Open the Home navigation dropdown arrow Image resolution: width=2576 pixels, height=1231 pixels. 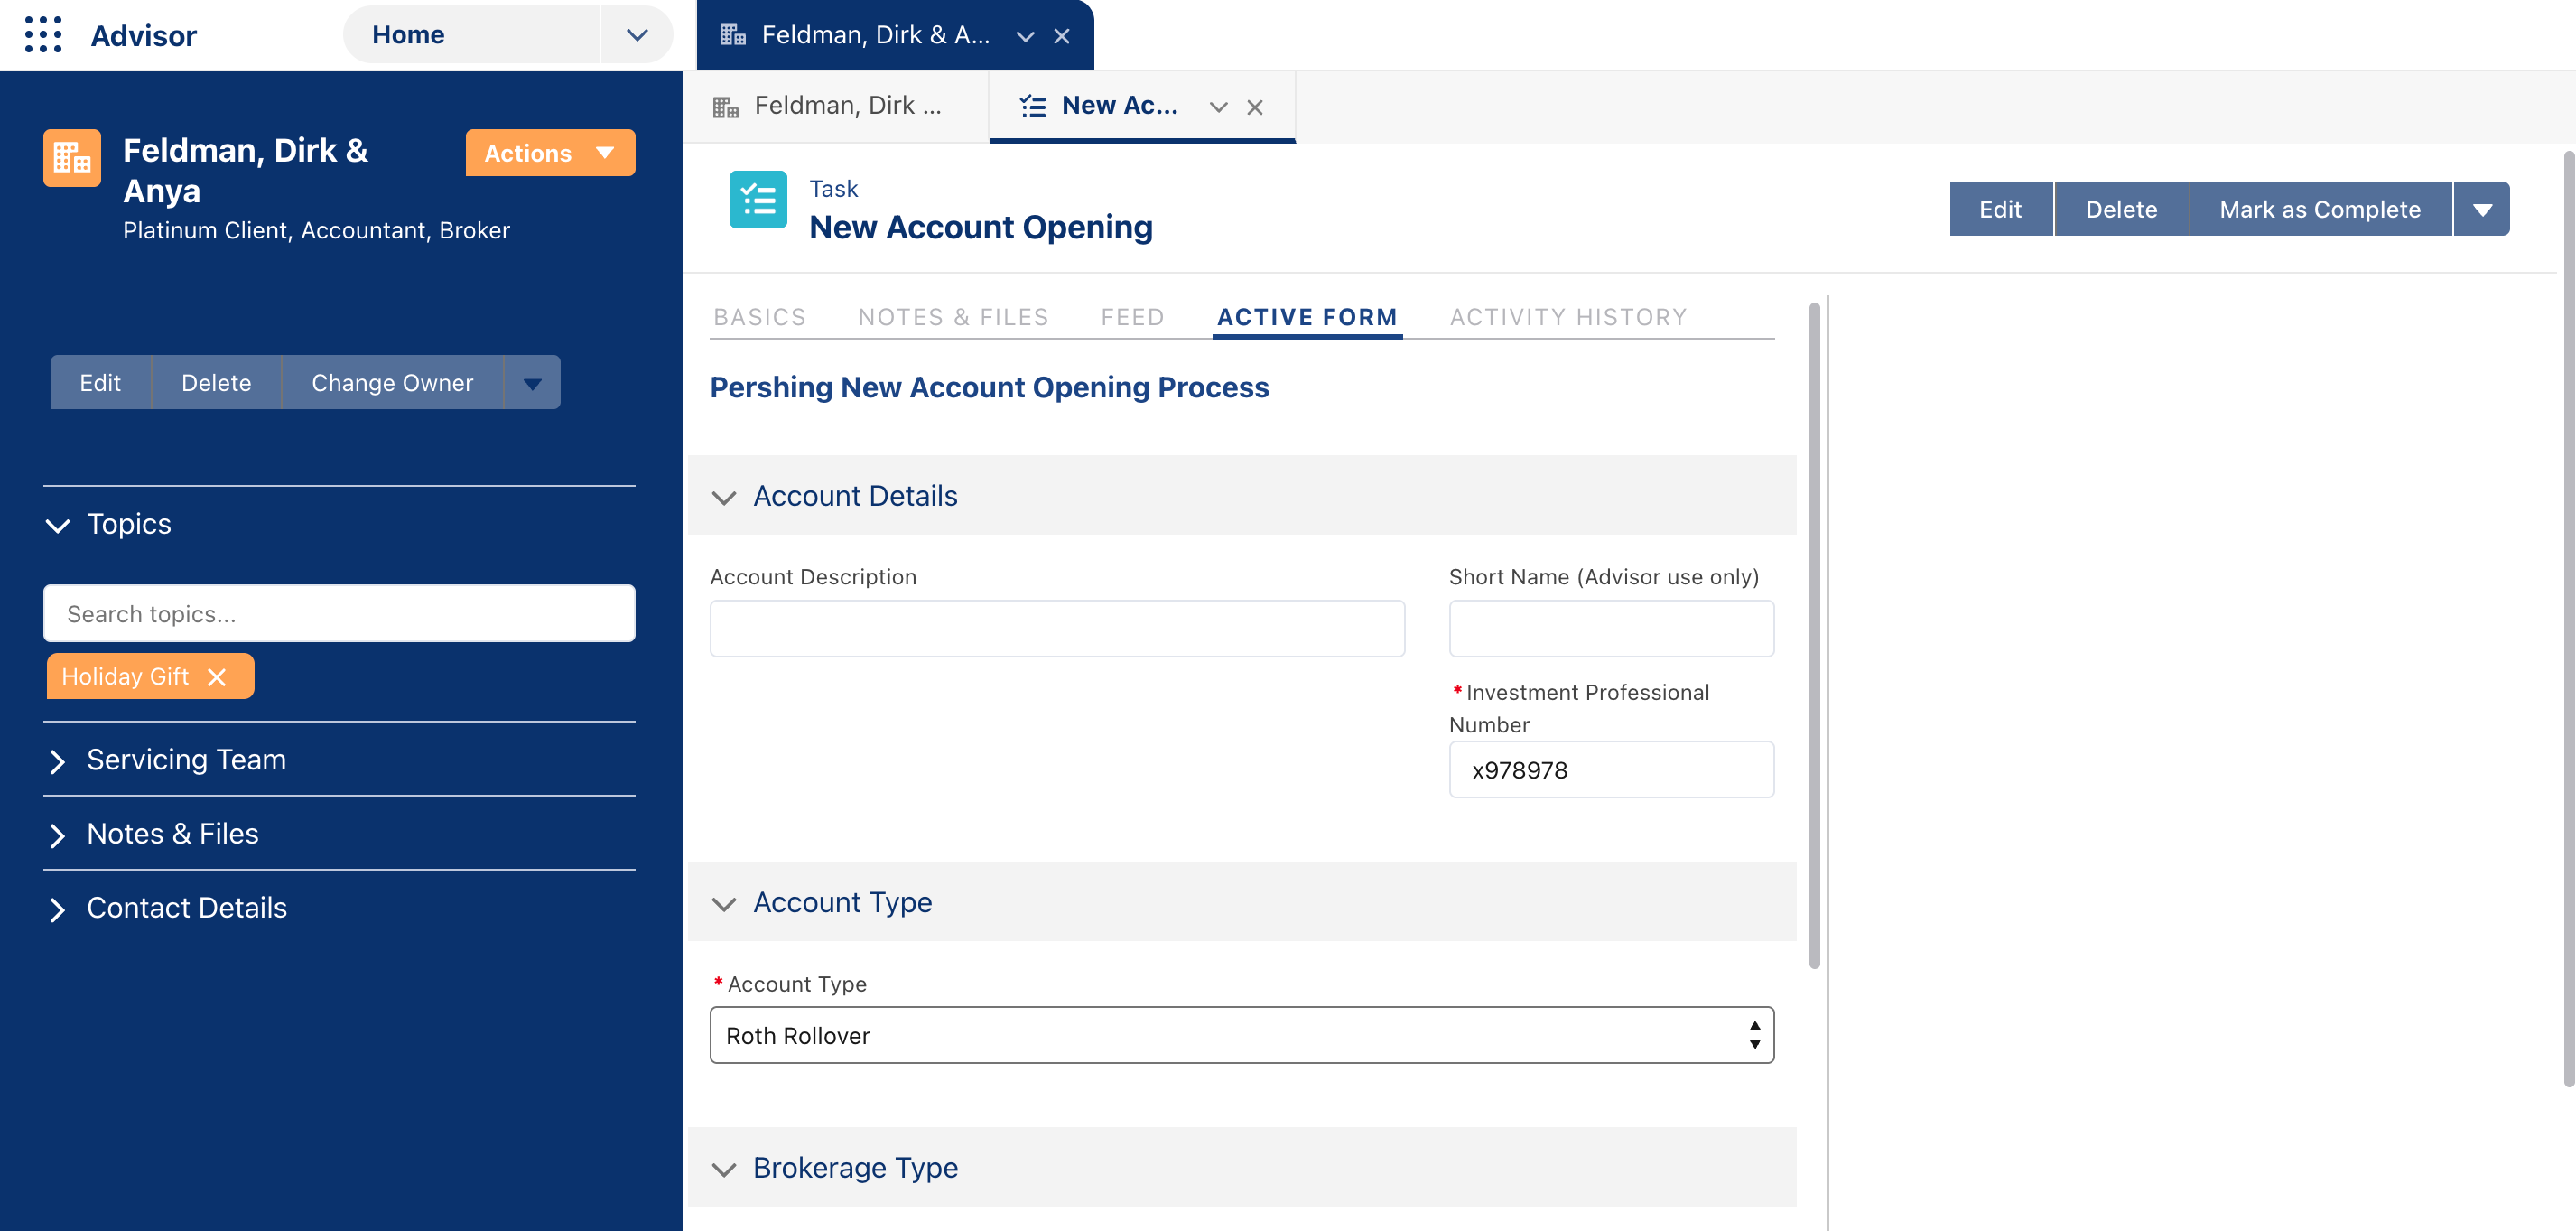click(637, 35)
